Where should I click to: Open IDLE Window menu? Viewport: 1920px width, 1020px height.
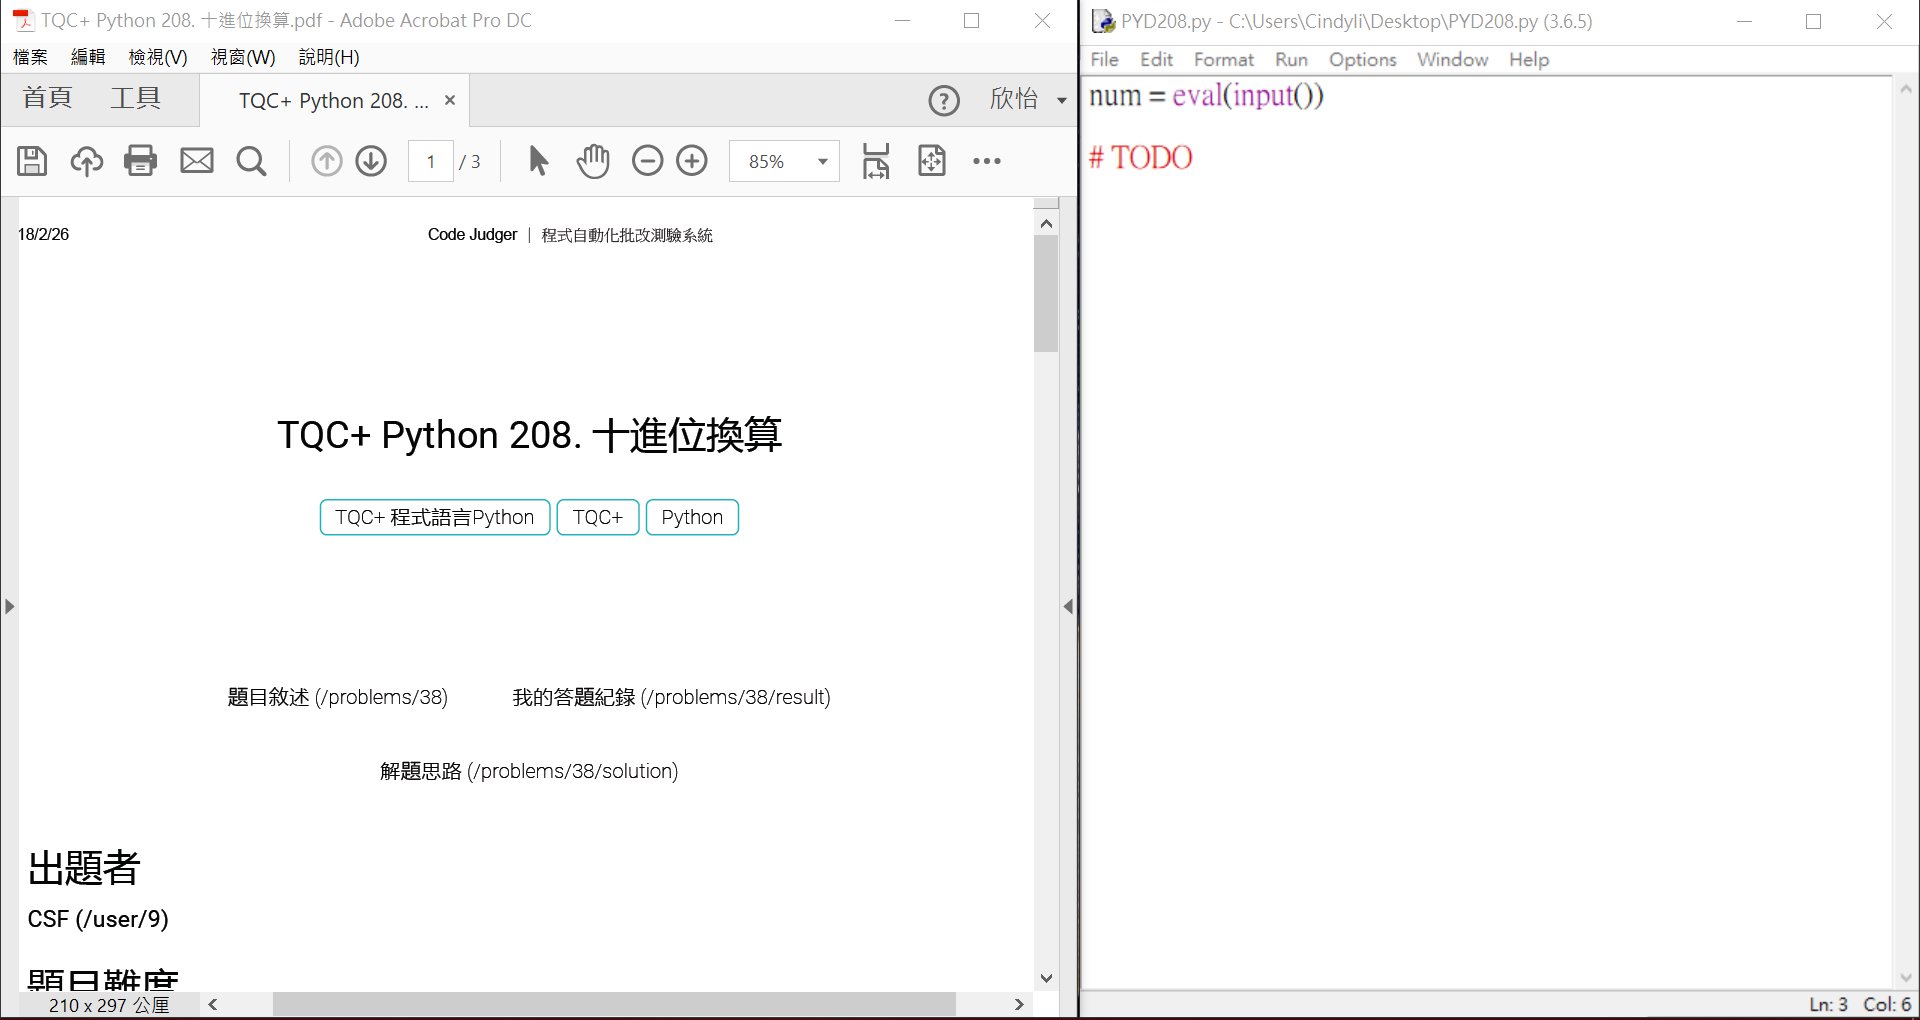tap(1452, 59)
